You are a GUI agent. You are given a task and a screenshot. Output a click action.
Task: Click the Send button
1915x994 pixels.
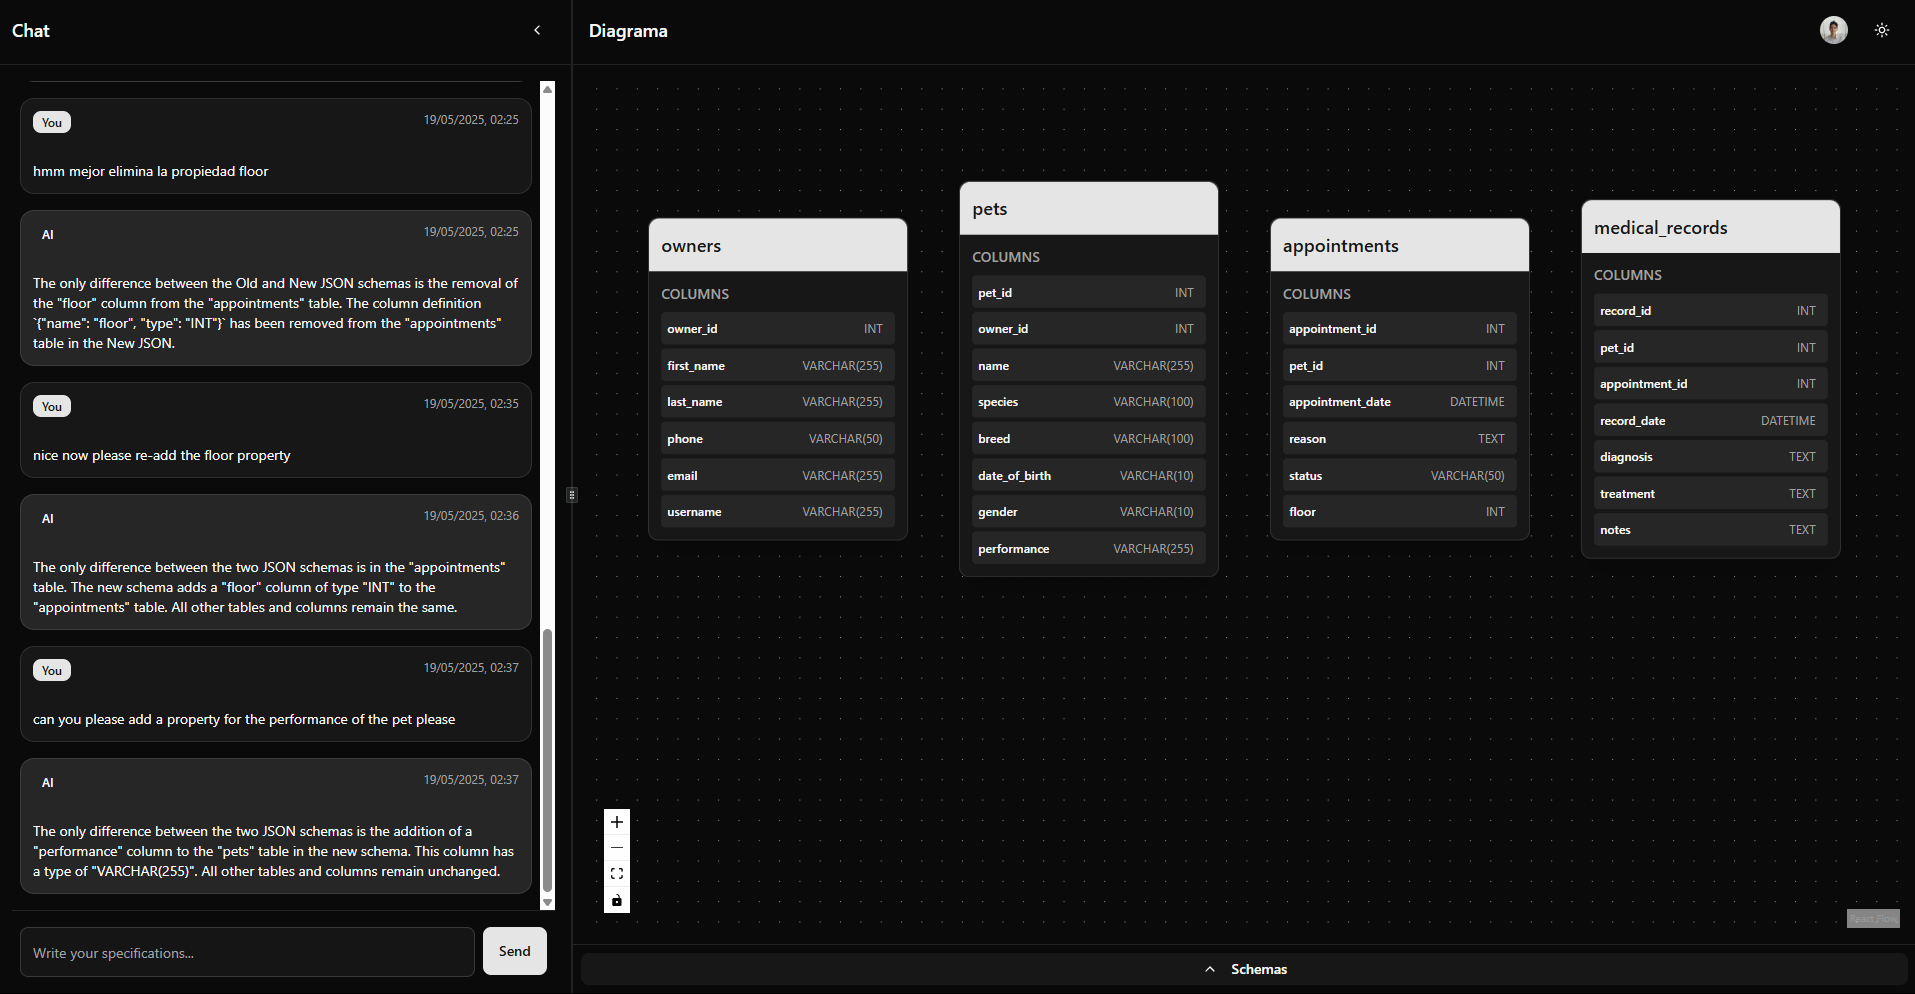pos(515,951)
